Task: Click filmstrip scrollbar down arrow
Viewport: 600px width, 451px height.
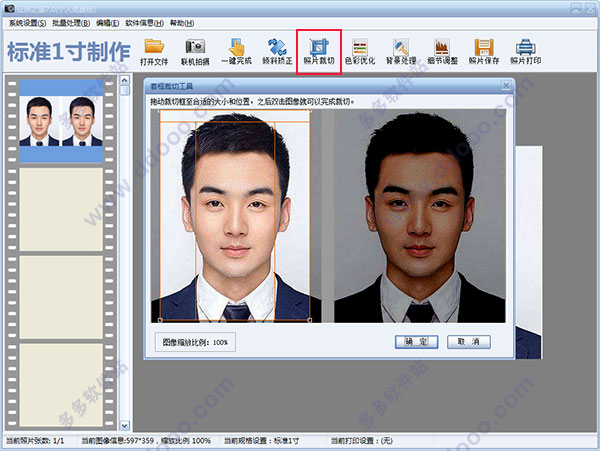Action: pyautogui.click(x=125, y=425)
